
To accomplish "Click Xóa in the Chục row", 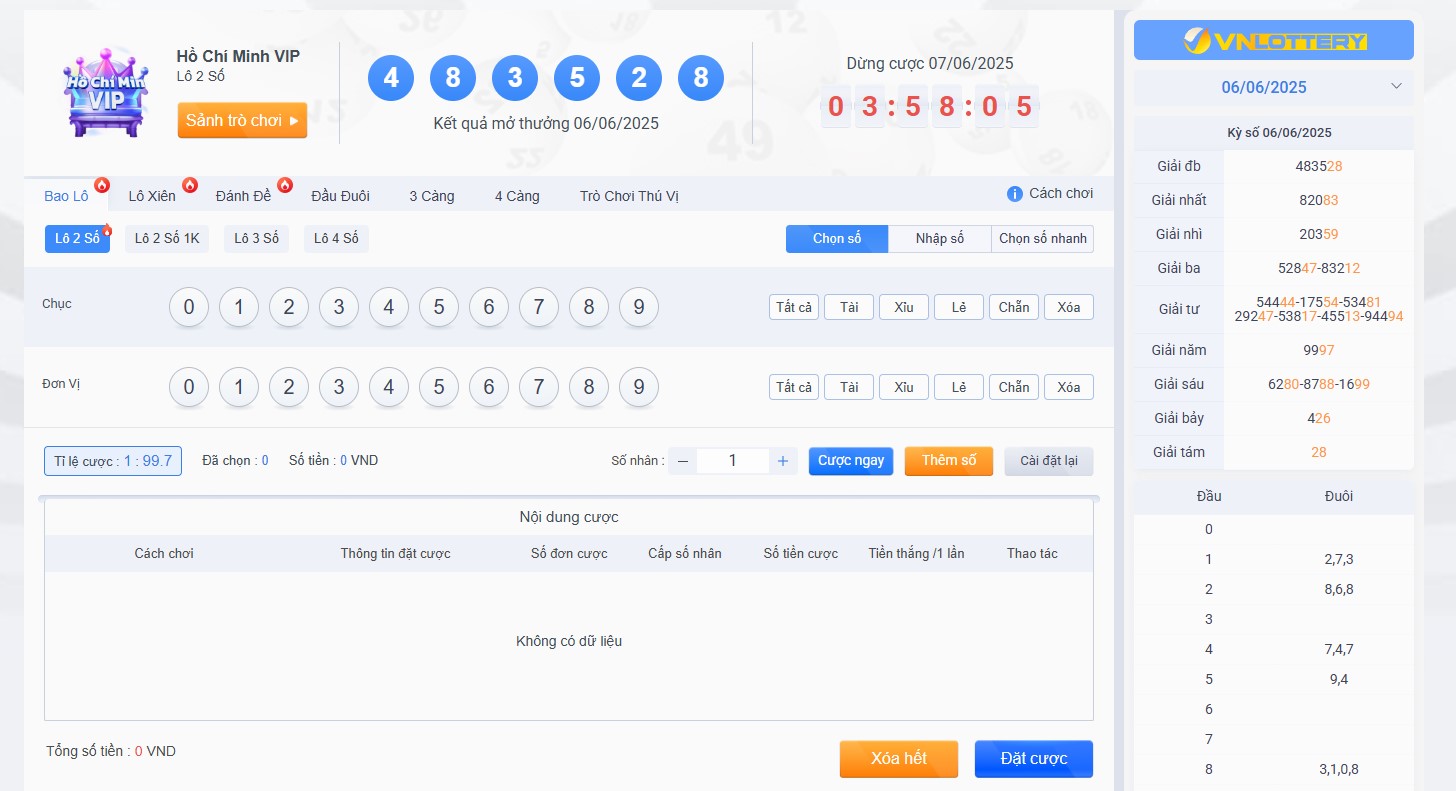I will pyautogui.click(x=1069, y=307).
